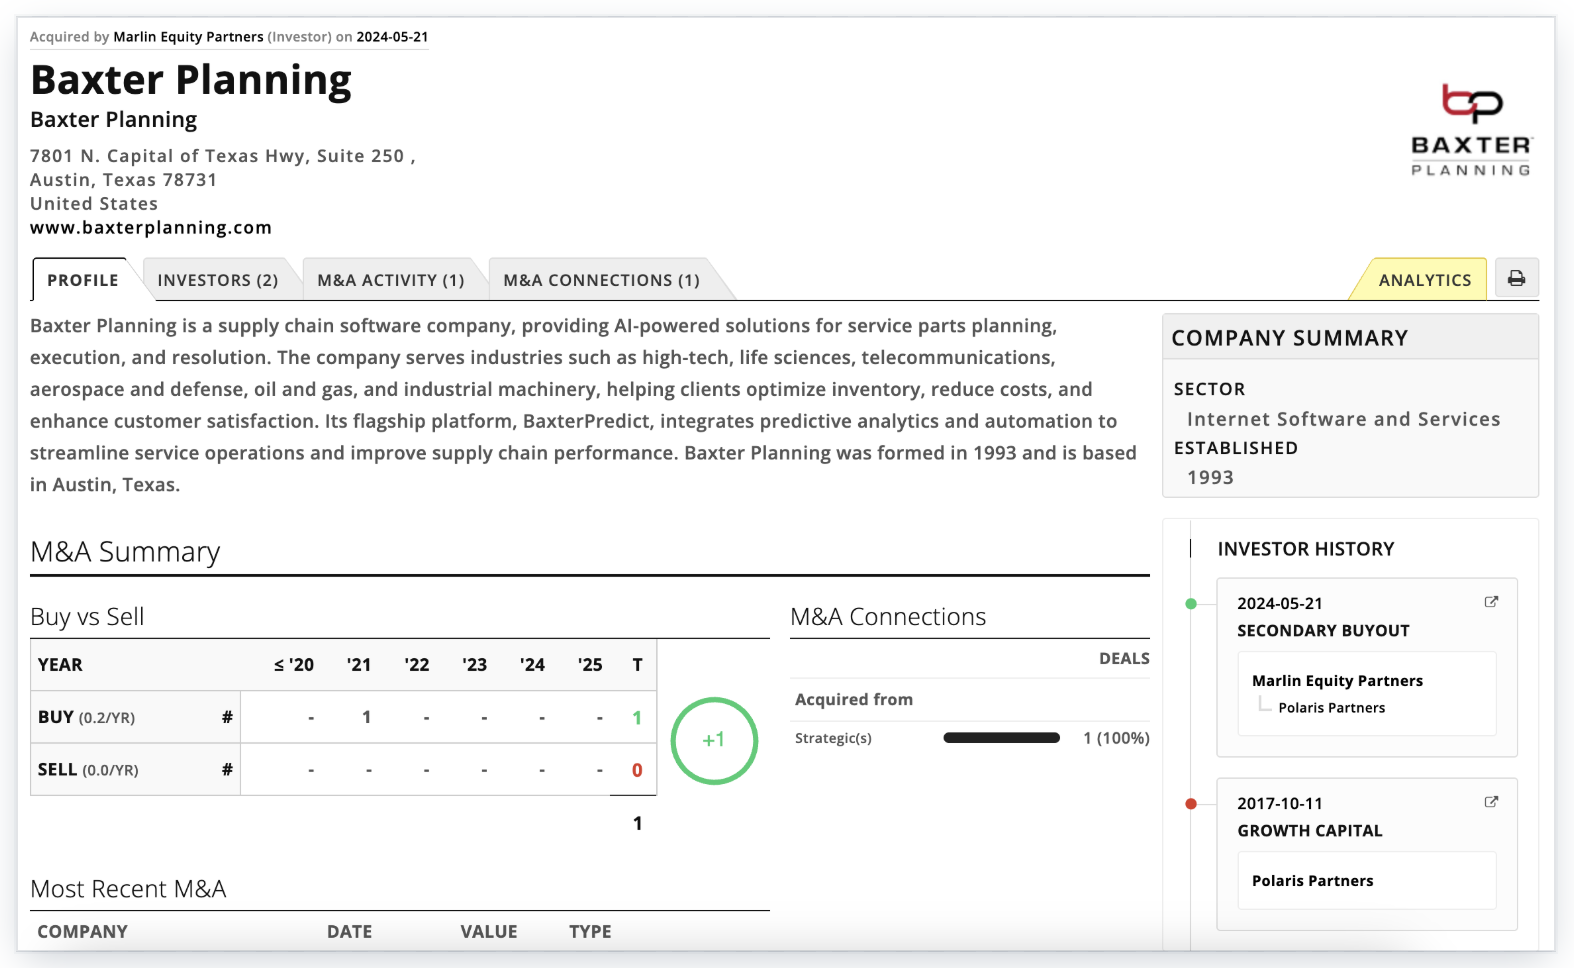1574x968 pixels.
Task: Print the company profile via printer icon
Action: (1516, 279)
